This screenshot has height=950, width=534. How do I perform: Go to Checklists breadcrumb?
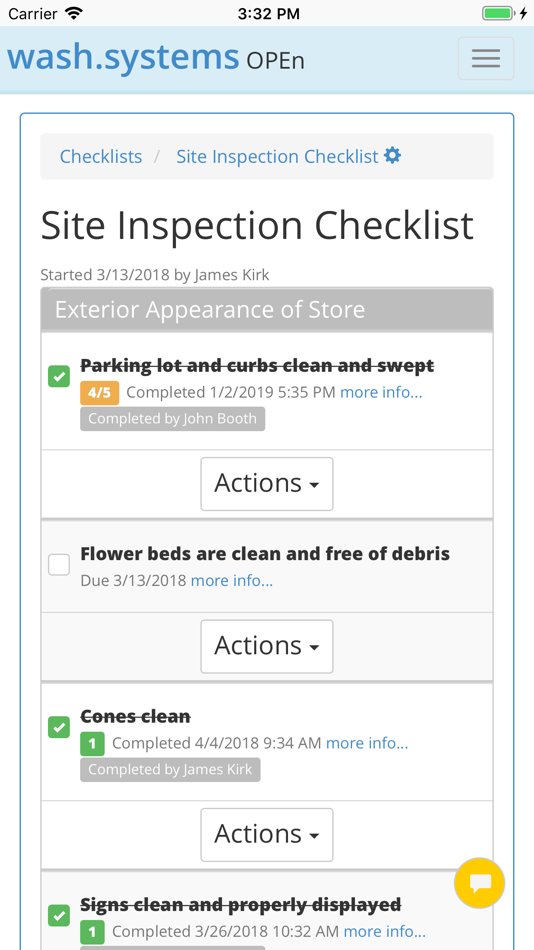[101, 156]
